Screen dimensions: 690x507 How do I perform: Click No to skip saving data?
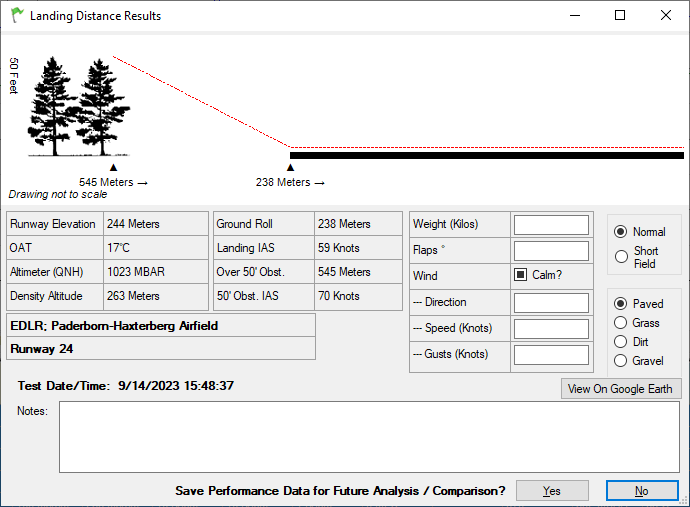tap(642, 491)
